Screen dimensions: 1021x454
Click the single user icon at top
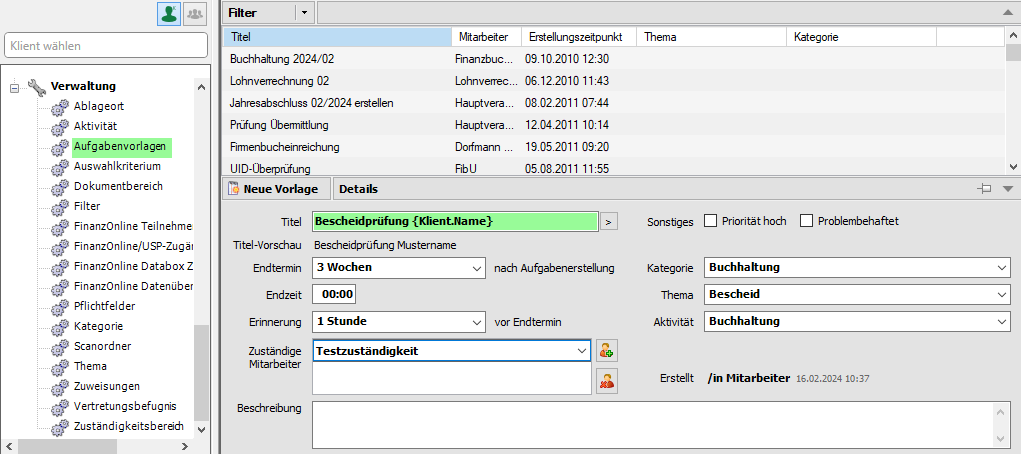coord(168,14)
